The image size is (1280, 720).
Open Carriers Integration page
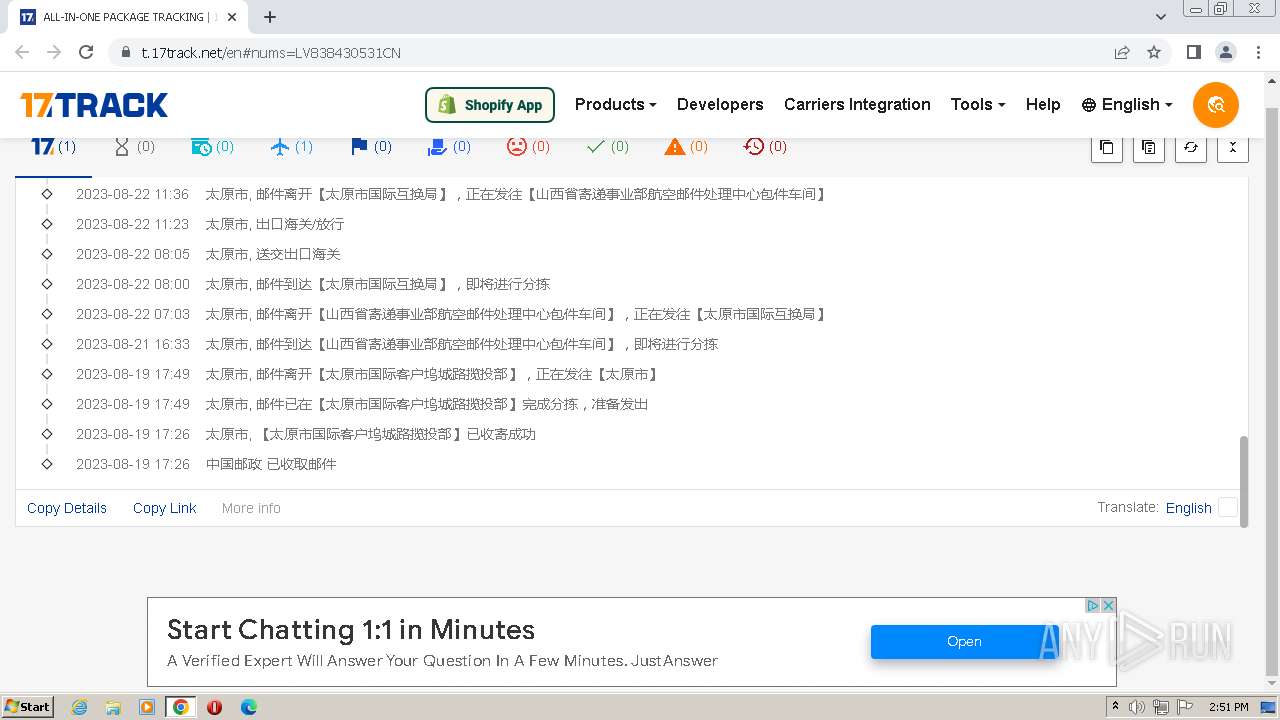click(x=857, y=105)
